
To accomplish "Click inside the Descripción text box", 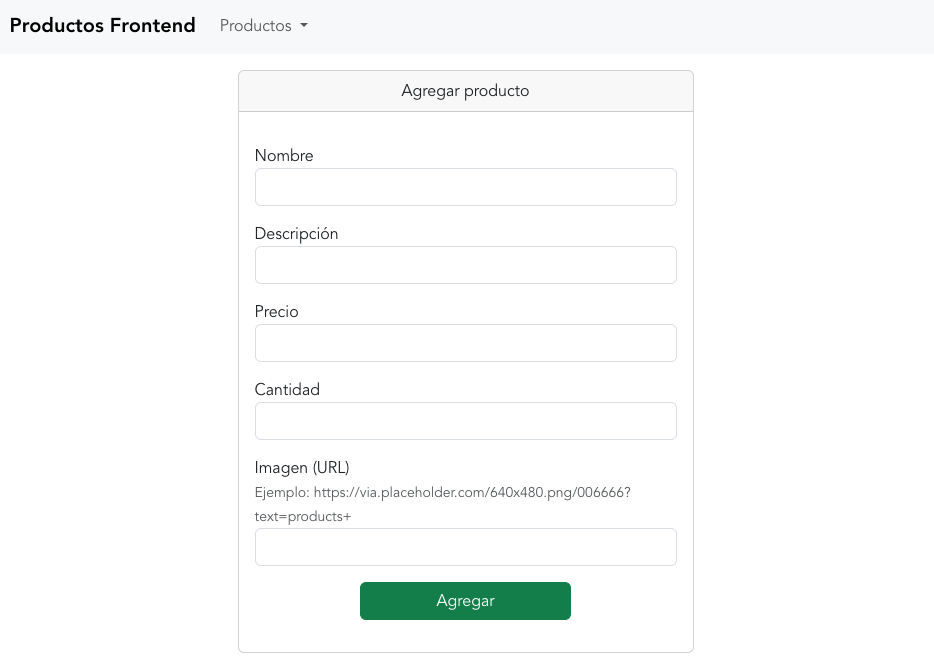I will coord(465,265).
